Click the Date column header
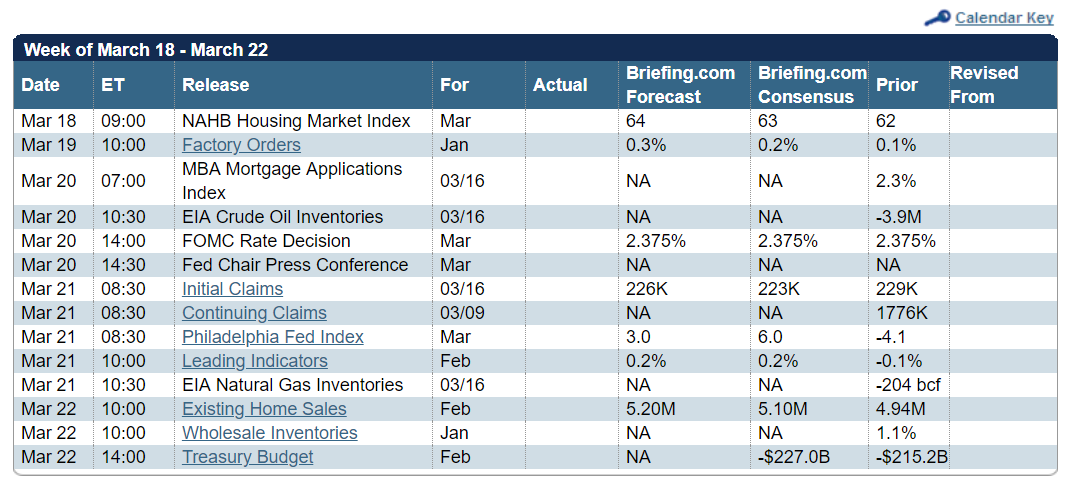The height and width of the screenshot is (494, 1074). [x=41, y=85]
